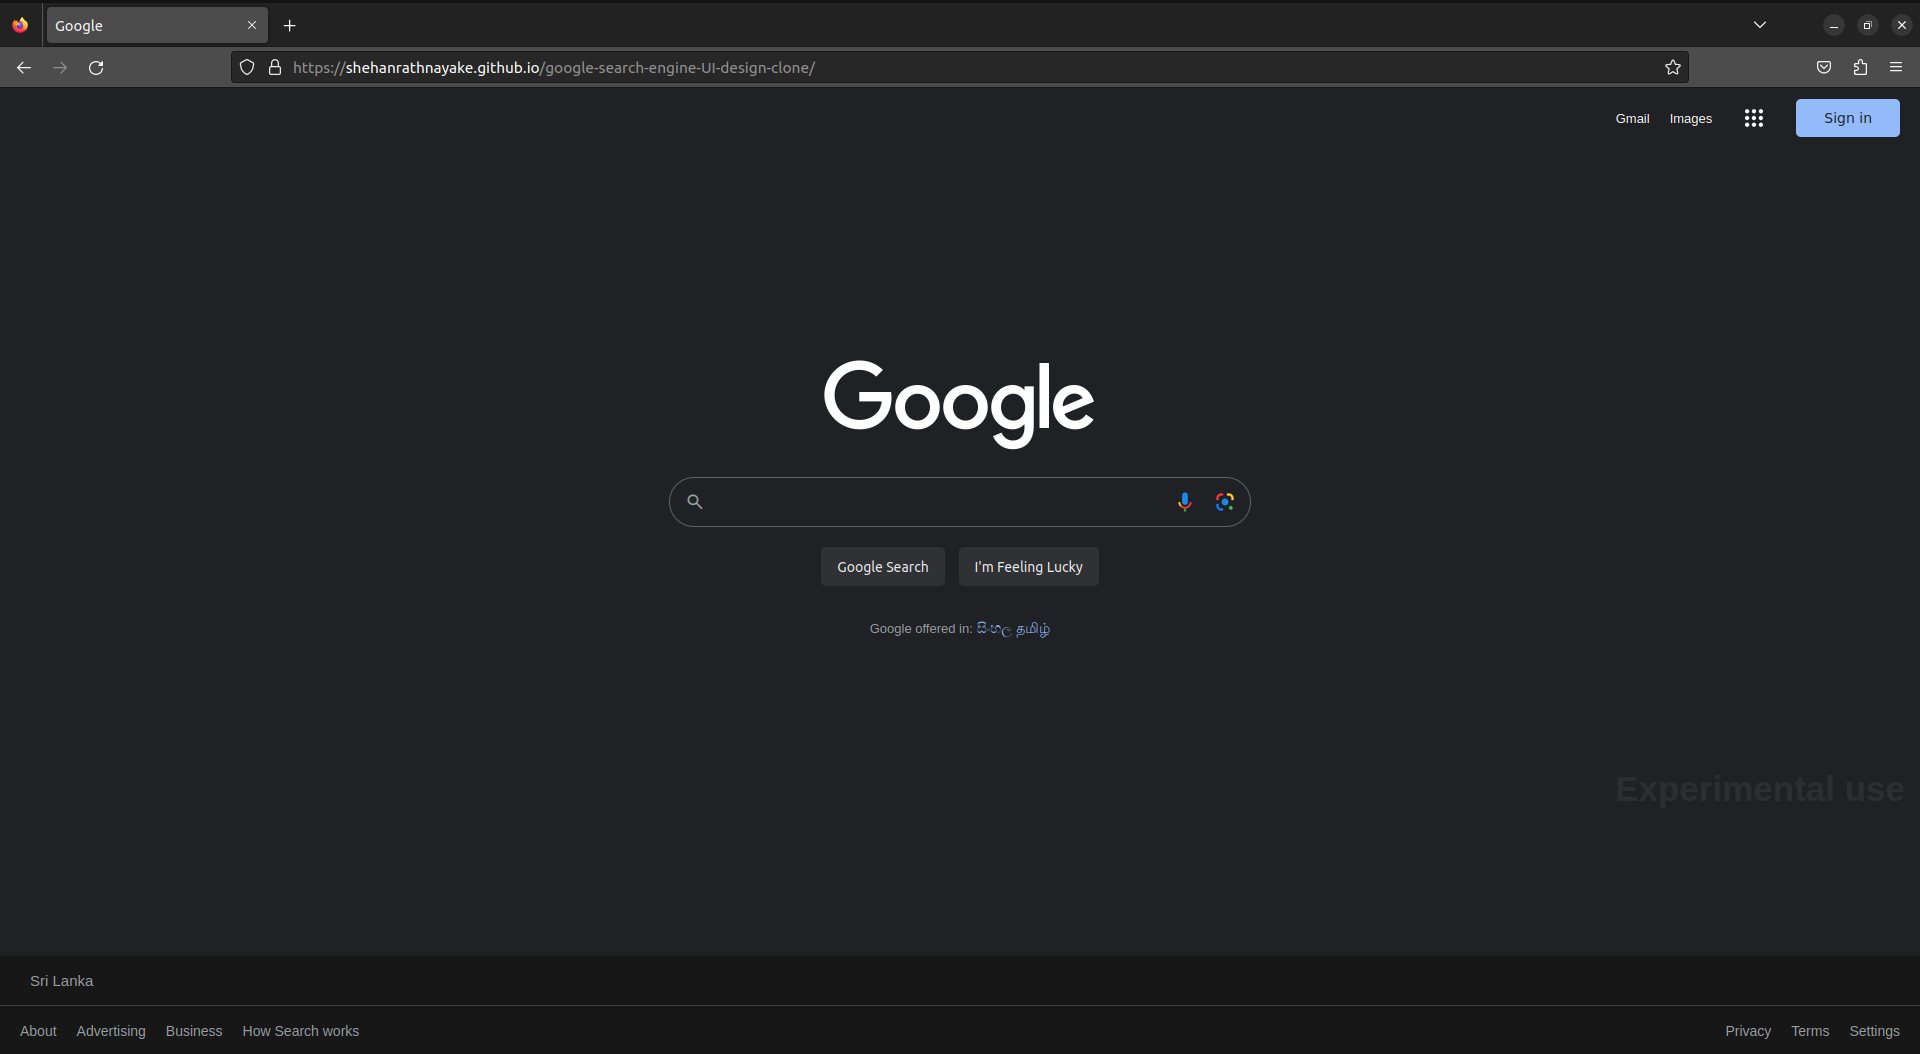Switch language to Sinhala link

click(994, 629)
